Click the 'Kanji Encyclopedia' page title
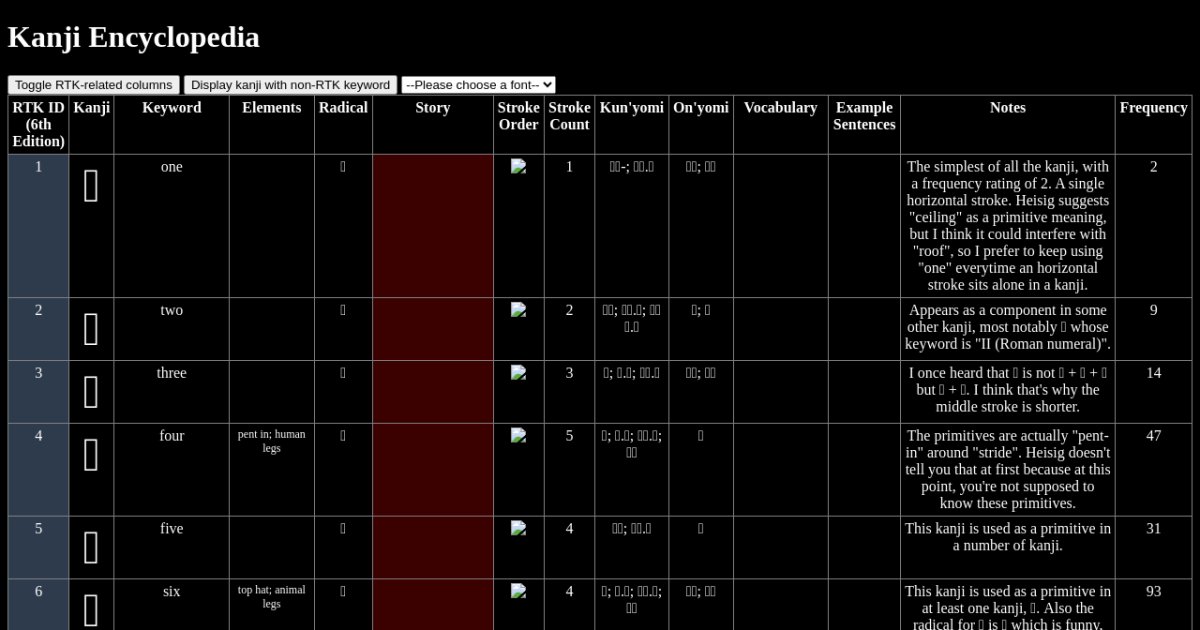Screen dimensions: 1200x630 click(134, 38)
